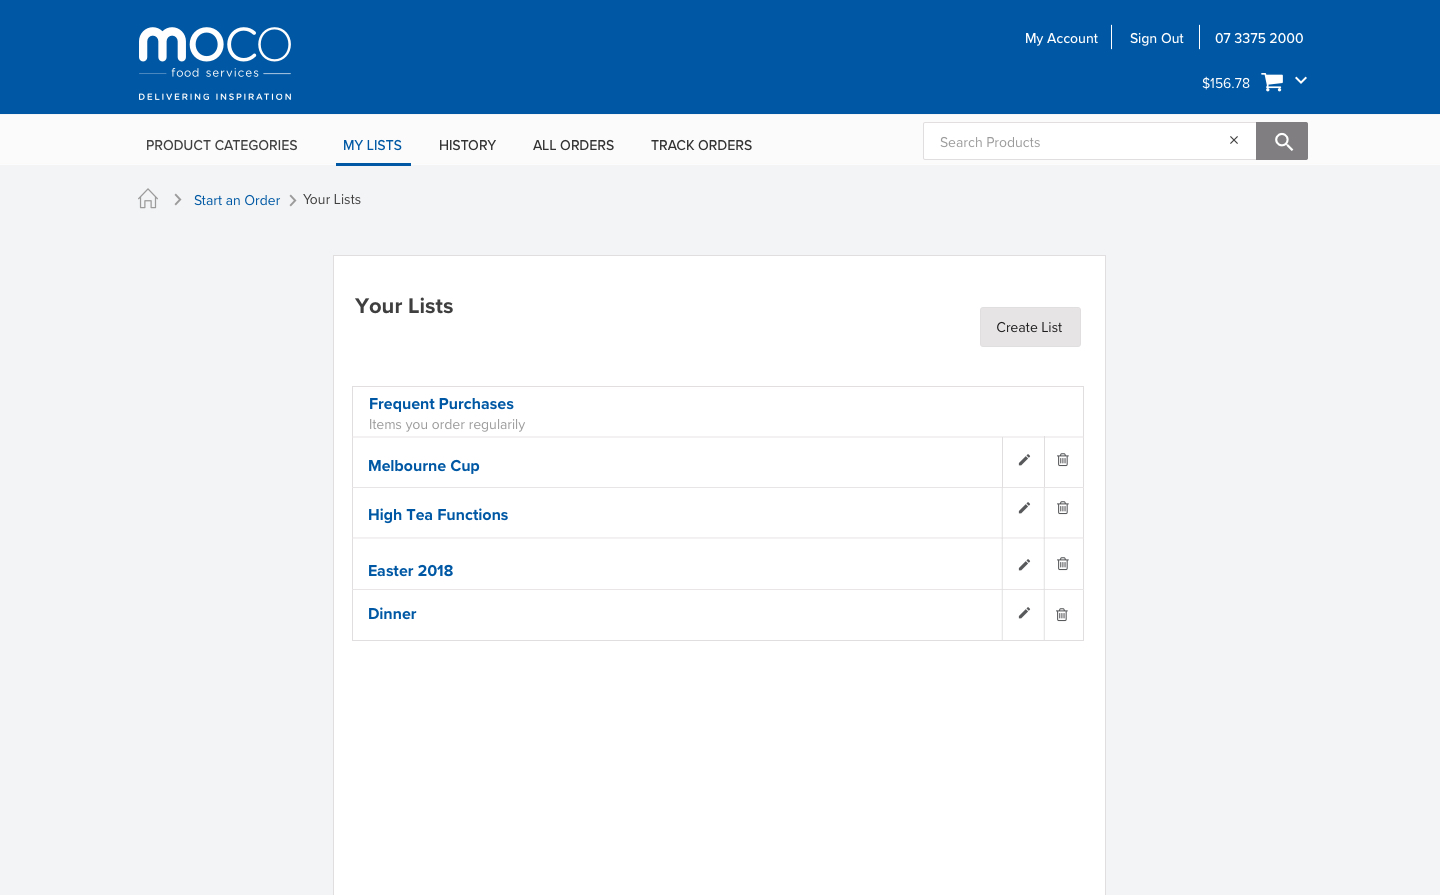Focus the Search Products field
This screenshot has height=895, width=1440.
tap(1075, 142)
